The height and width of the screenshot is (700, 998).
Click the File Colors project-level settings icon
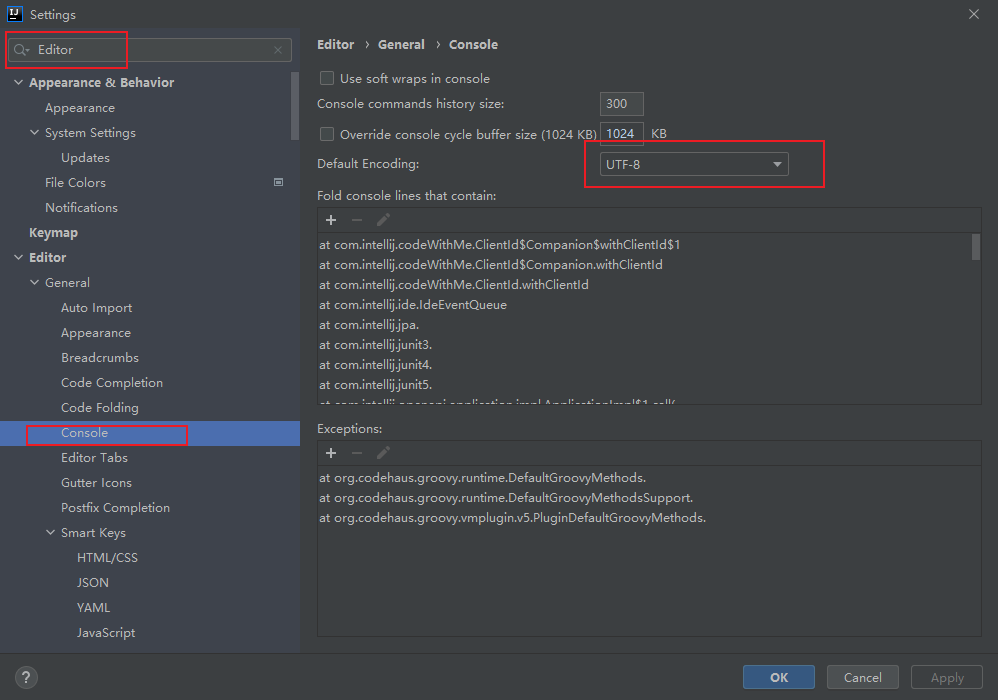click(278, 182)
